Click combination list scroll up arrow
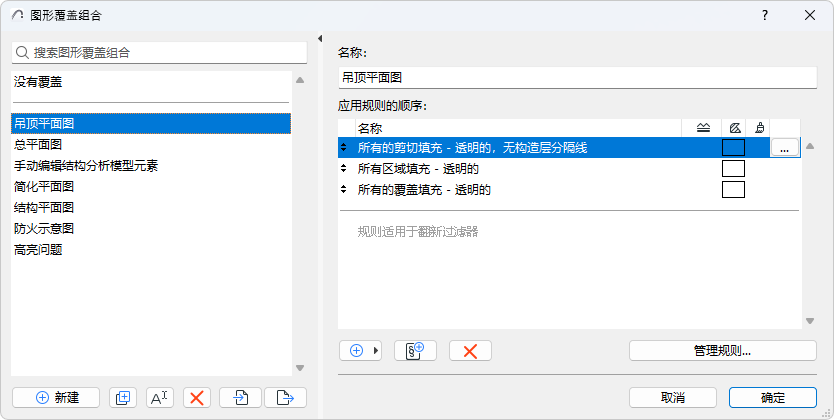The height and width of the screenshot is (420, 834). pyautogui.click(x=300, y=80)
